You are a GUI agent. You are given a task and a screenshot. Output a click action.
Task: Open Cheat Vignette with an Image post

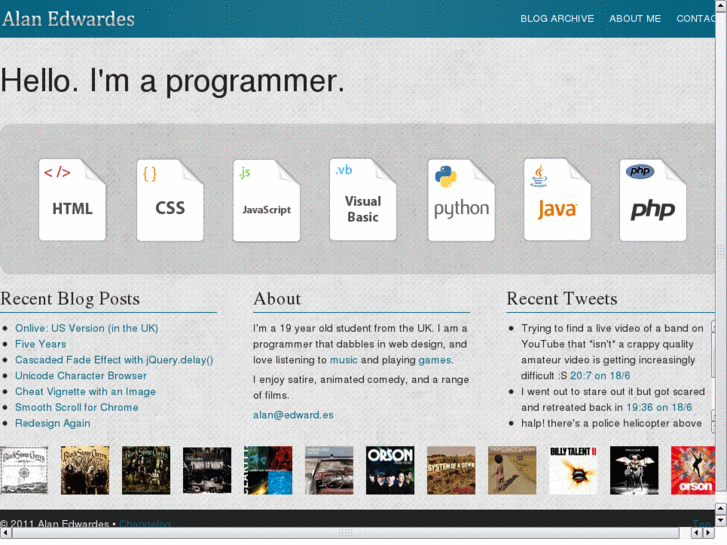click(x=85, y=391)
